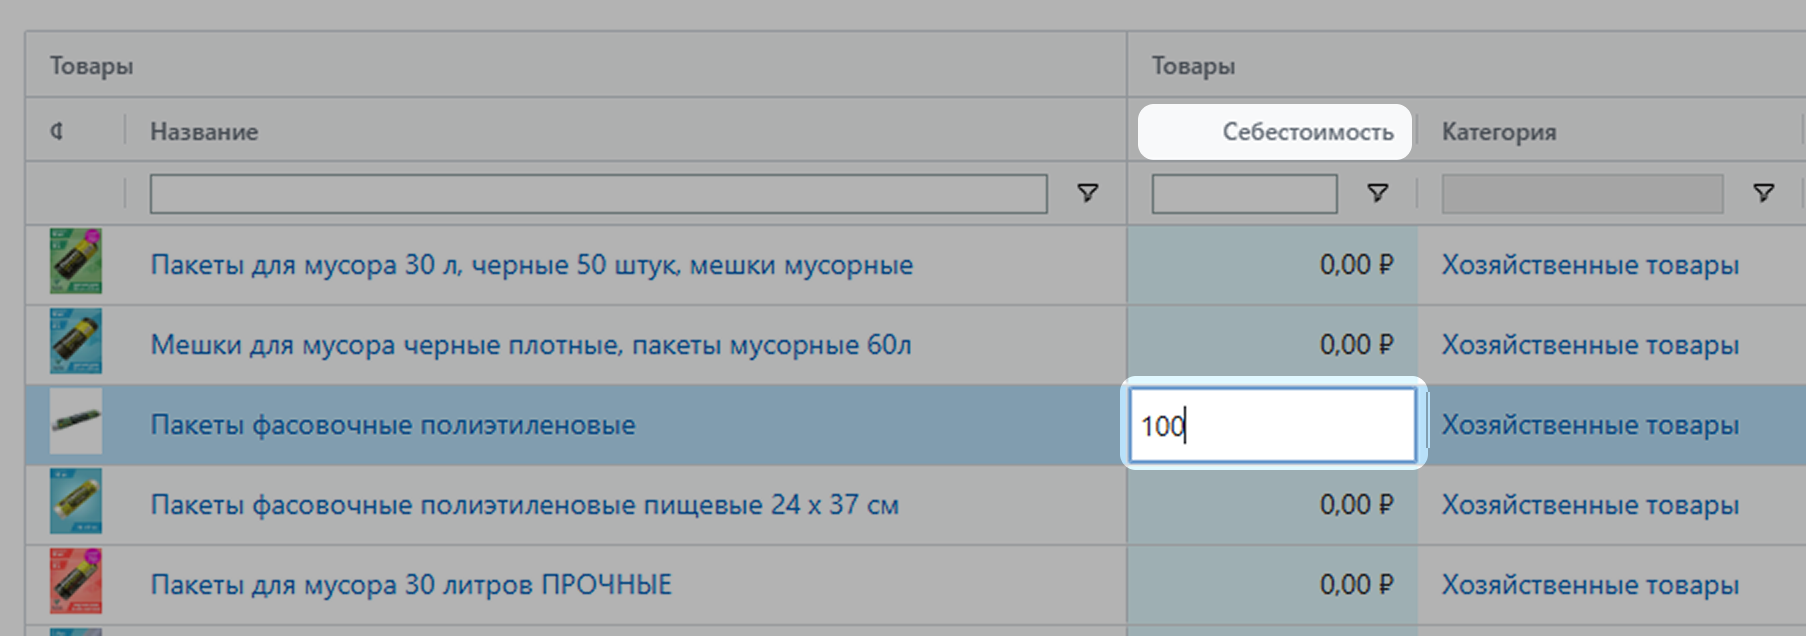1806x636 pixels.
Task: Sort by the Себестоимость column header
Action: [1306, 132]
